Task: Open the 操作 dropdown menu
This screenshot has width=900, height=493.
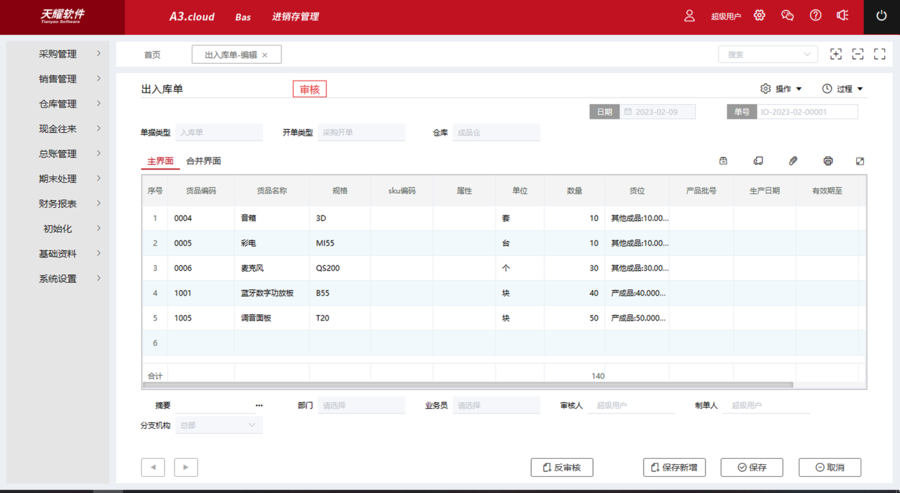Action: tap(782, 89)
